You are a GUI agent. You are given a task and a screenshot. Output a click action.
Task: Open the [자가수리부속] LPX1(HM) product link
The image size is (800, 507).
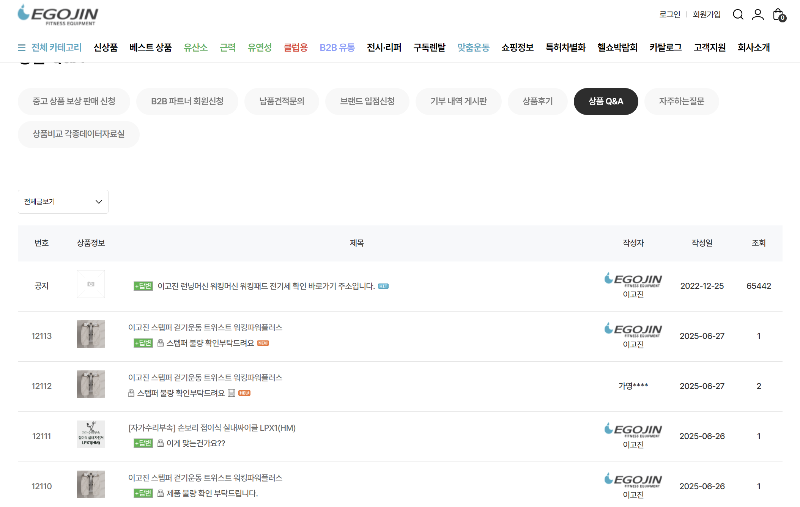click(212, 427)
